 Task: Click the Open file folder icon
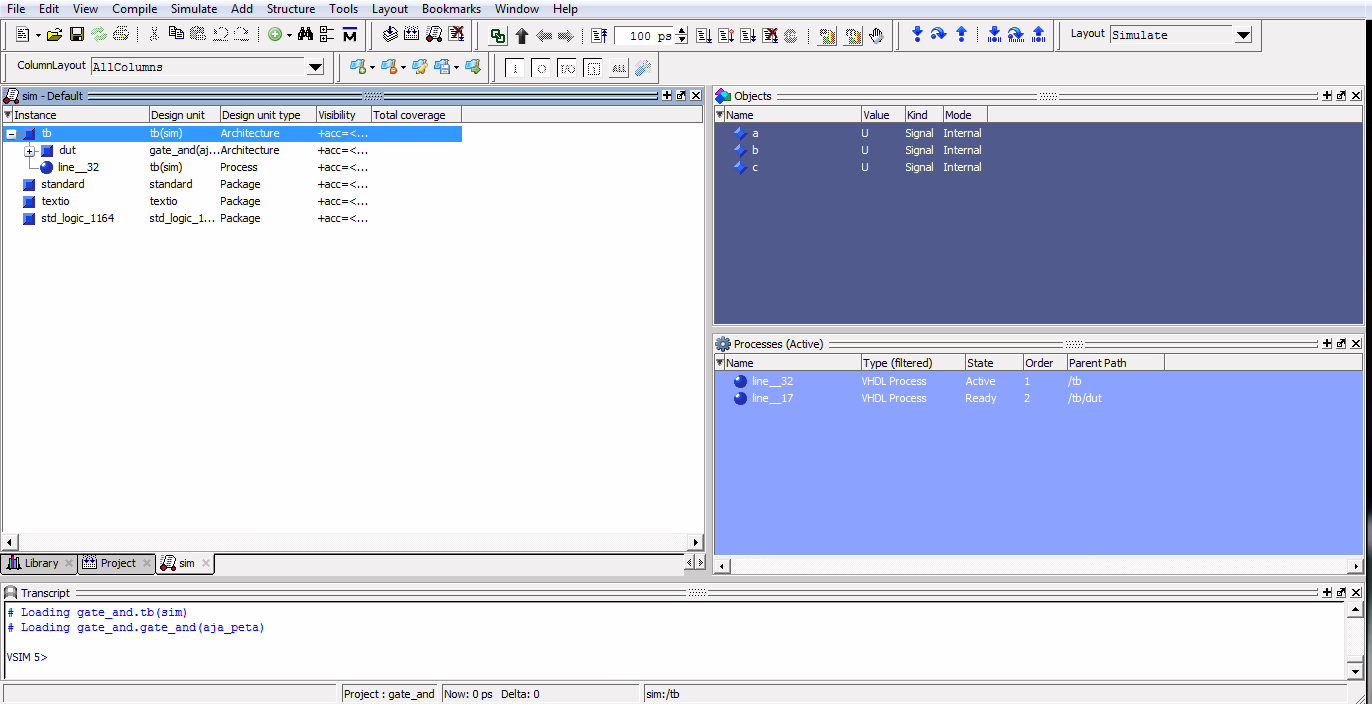point(54,35)
